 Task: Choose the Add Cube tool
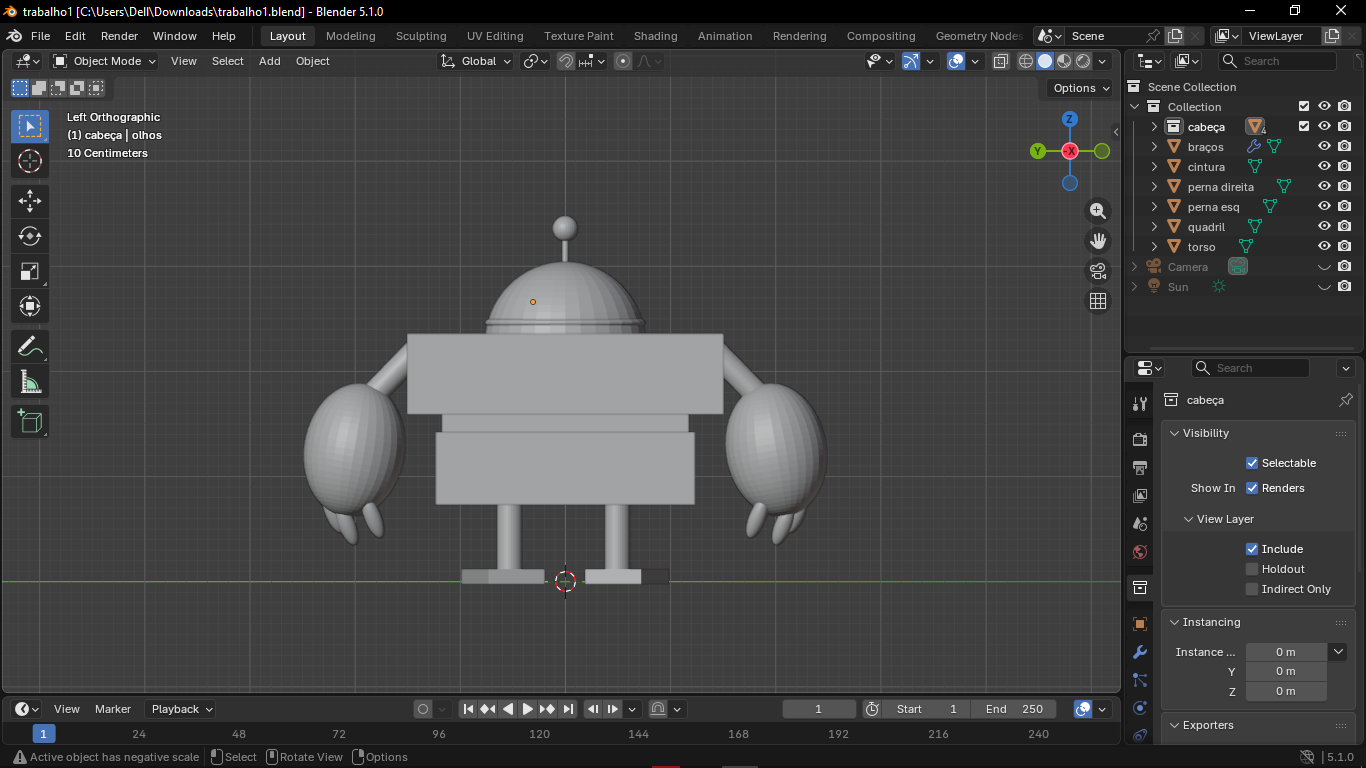tap(30, 421)
